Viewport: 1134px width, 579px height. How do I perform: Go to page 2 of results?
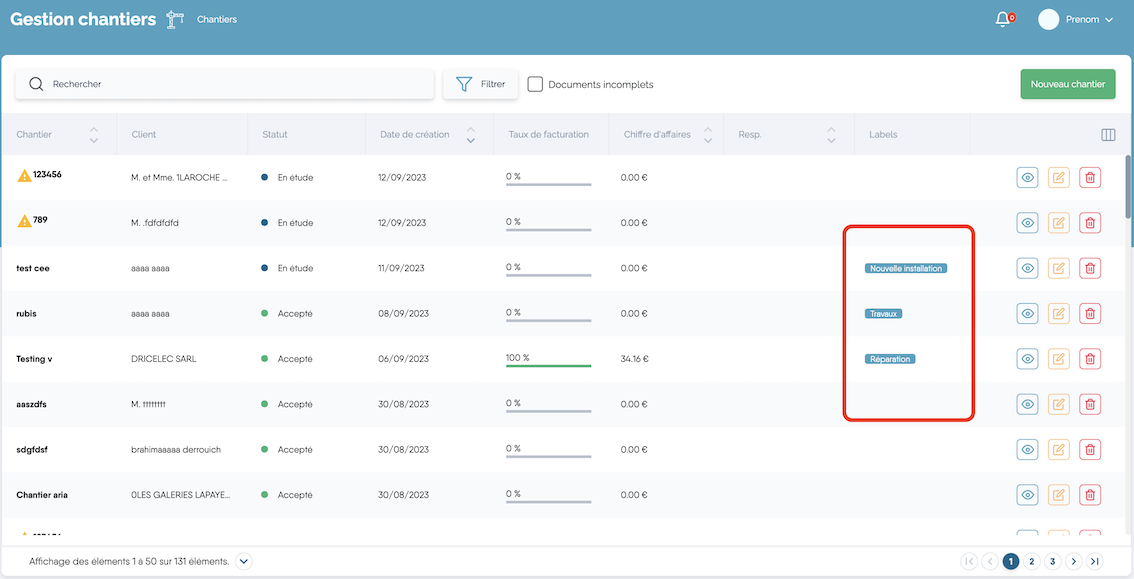tap(1032, 561)
